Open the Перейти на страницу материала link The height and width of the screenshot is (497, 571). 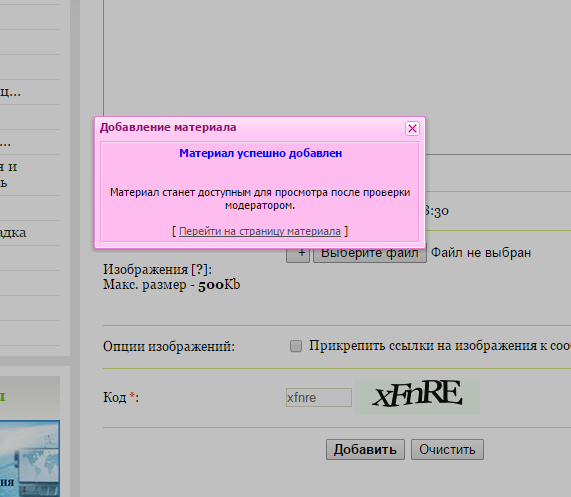(260, 231)
